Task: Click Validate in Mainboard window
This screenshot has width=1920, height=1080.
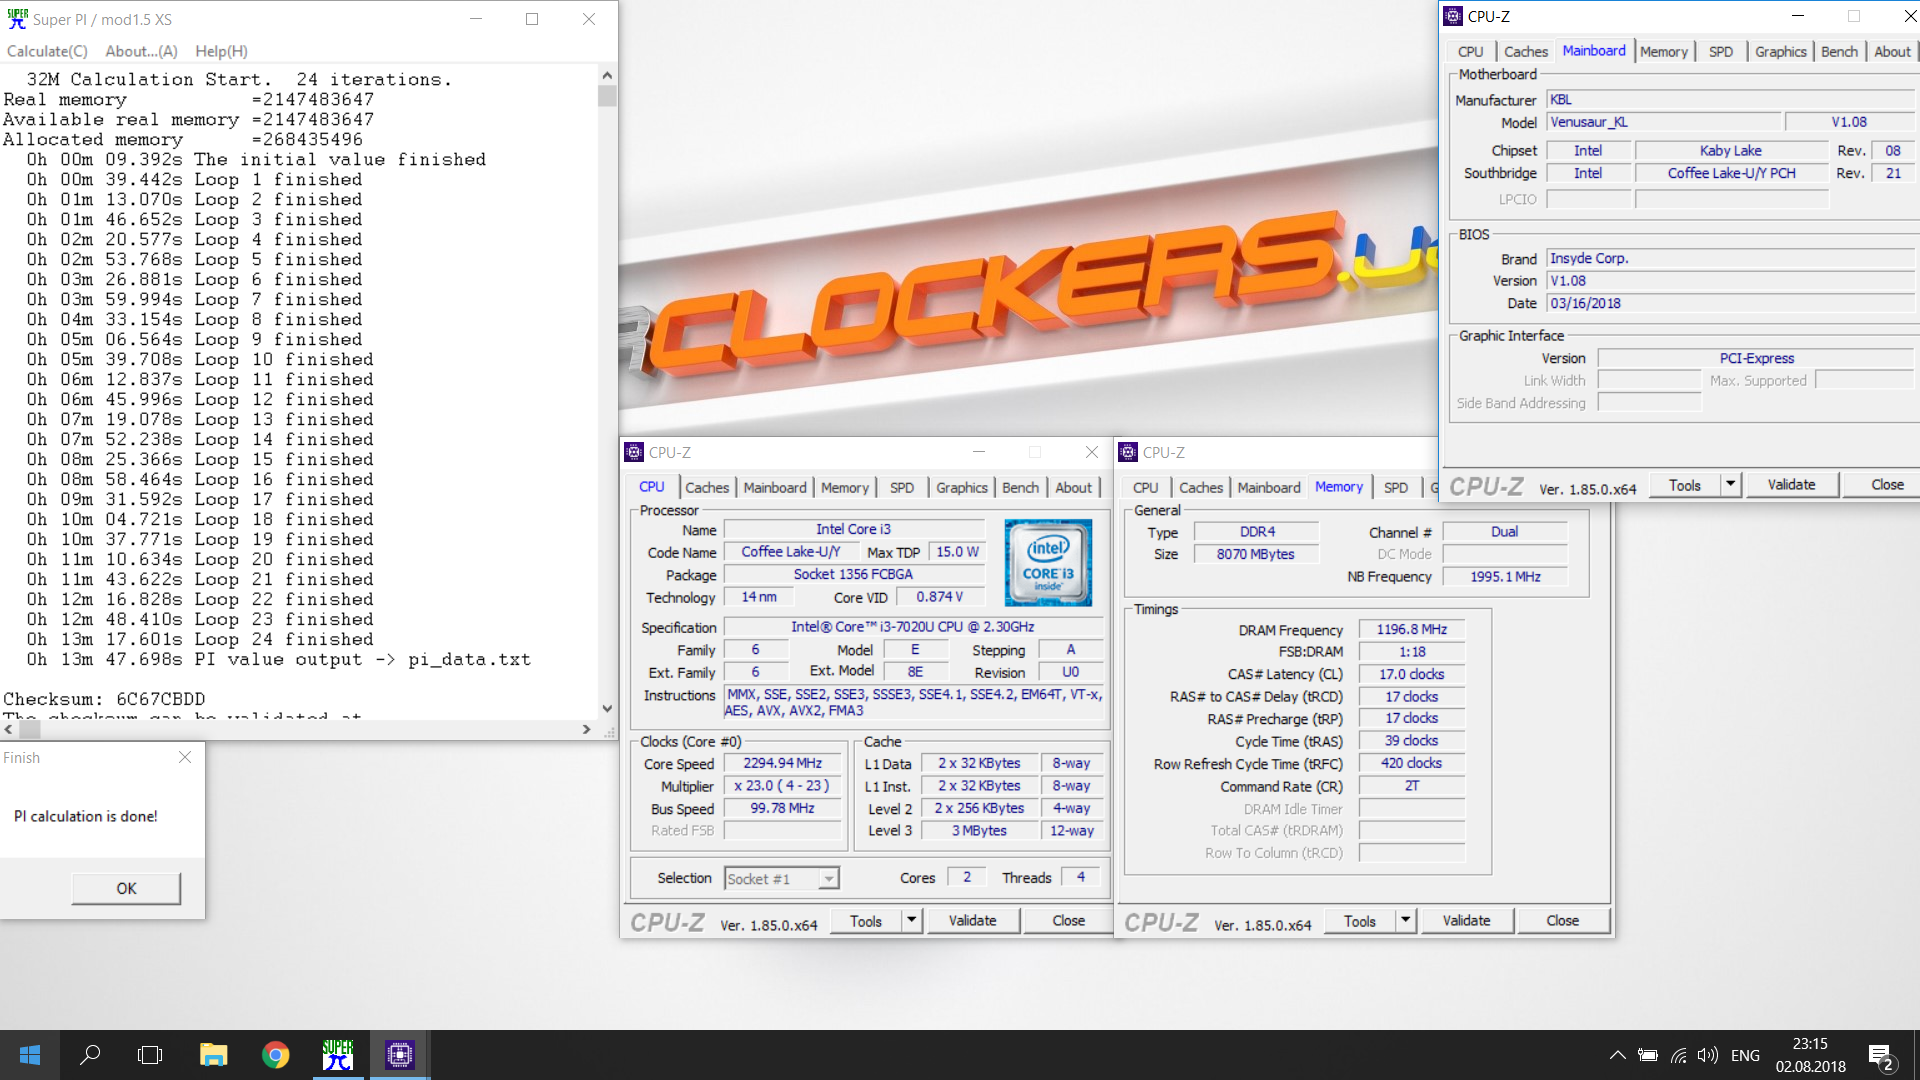Action: click(1791, 485)
